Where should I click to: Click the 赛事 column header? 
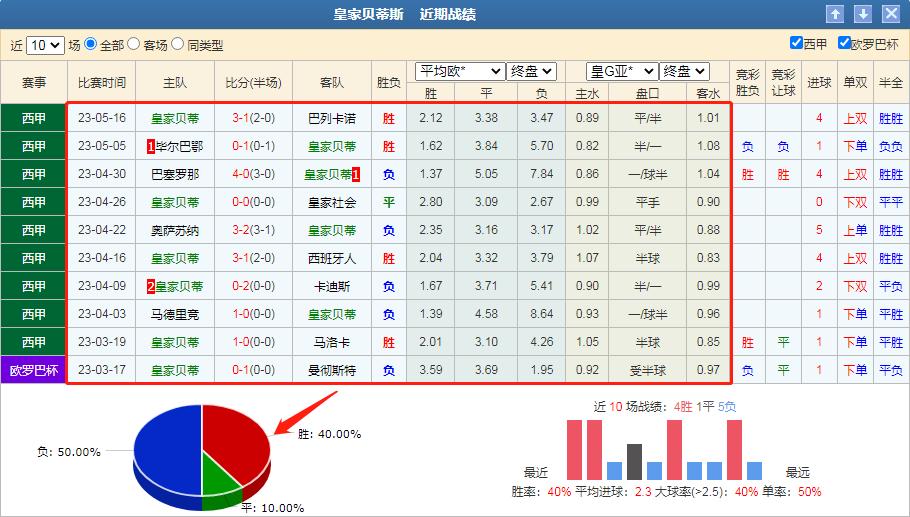click(x=34, y=83)
